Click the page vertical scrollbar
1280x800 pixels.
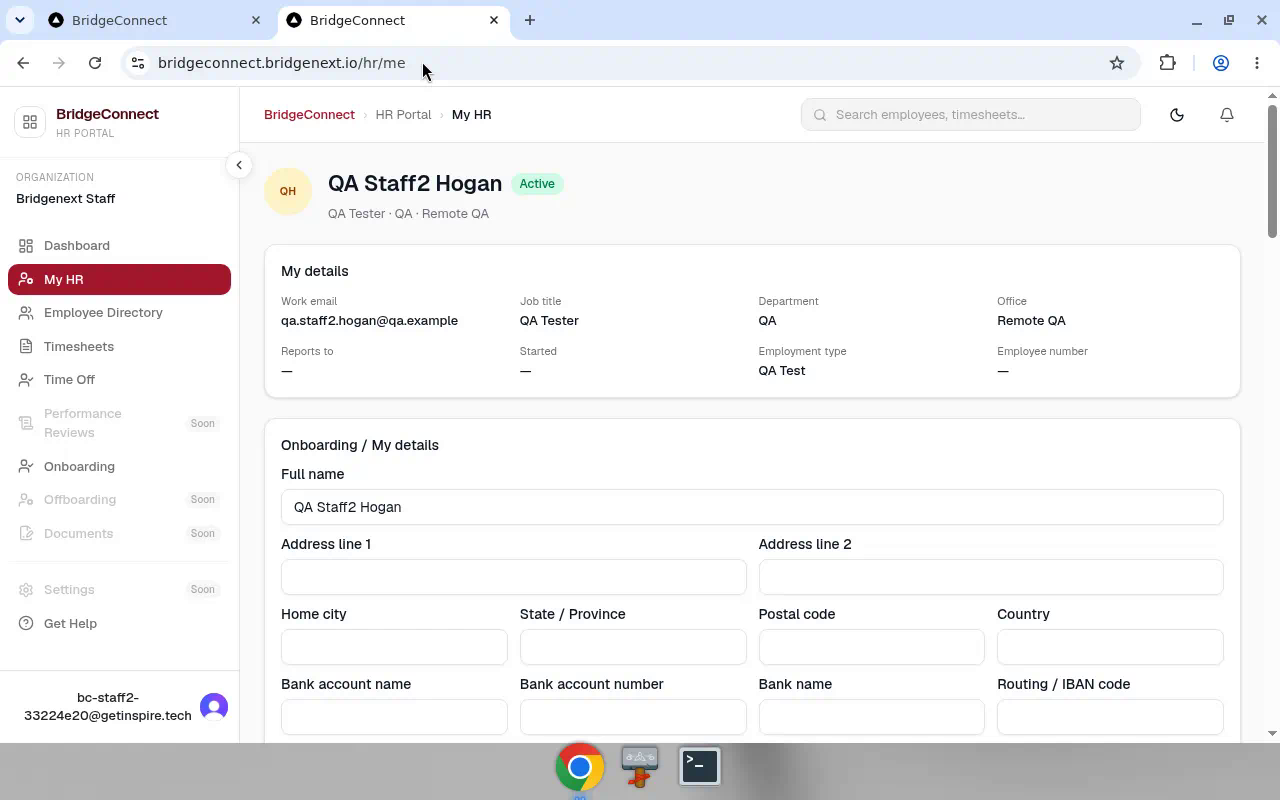[x=1272, y=171]
